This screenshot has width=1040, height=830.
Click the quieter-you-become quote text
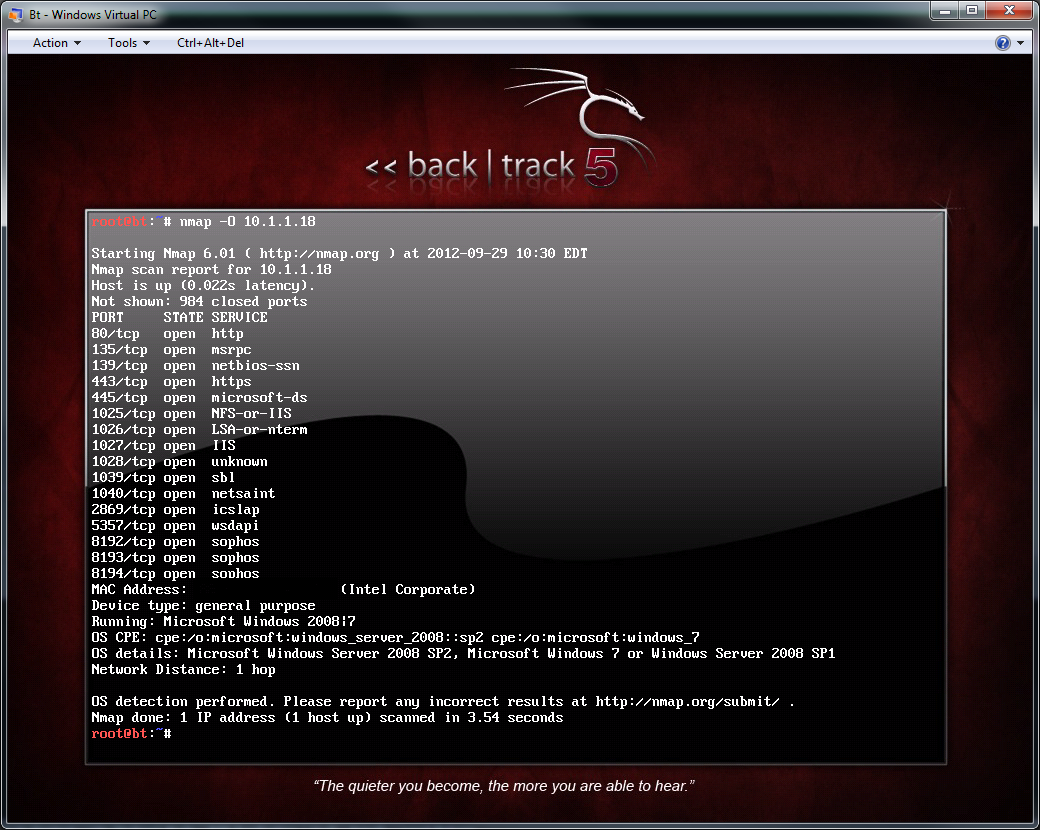coord(504,786)
